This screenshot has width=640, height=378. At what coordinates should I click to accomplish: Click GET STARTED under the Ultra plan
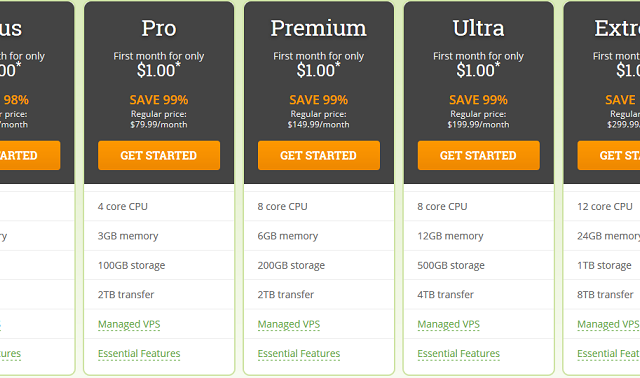coord(478,156)
